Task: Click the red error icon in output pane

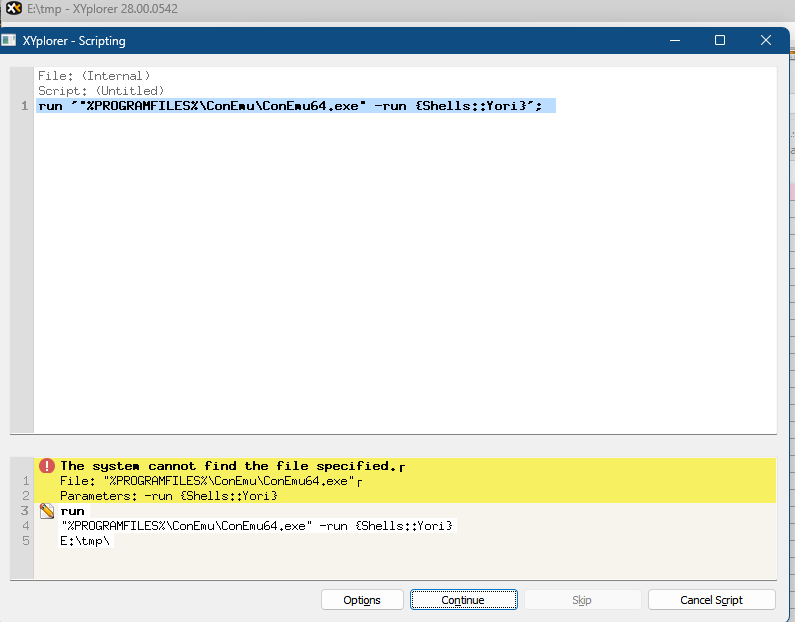Action: (46, 466)
